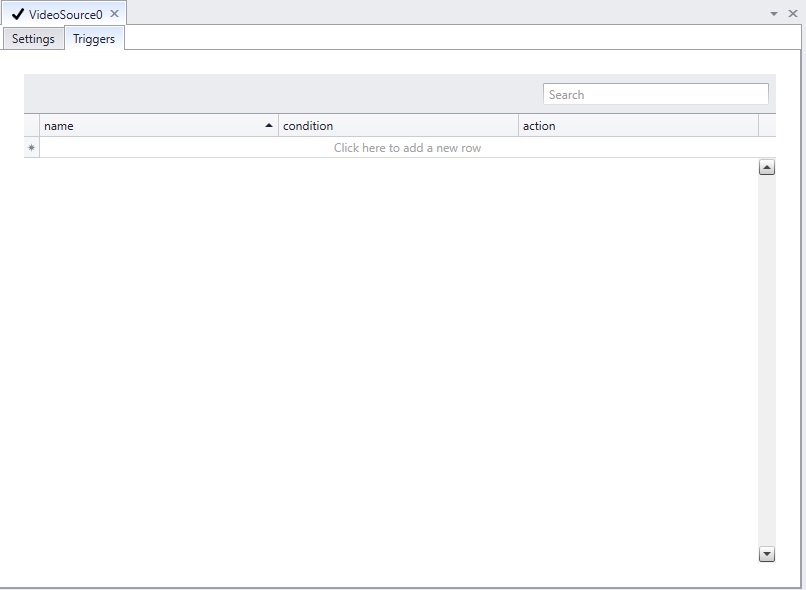This screenshot has width=806, height=590.
Task: Sort triggers by the name column
Action: [x=159, y=126]
